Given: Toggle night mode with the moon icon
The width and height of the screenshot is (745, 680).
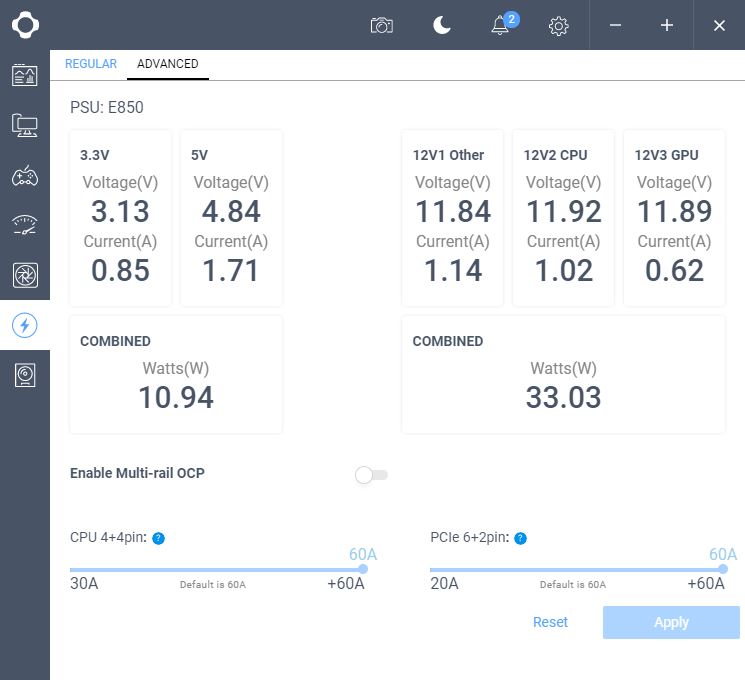Looking at the screenshot, I should pos(441,25).
